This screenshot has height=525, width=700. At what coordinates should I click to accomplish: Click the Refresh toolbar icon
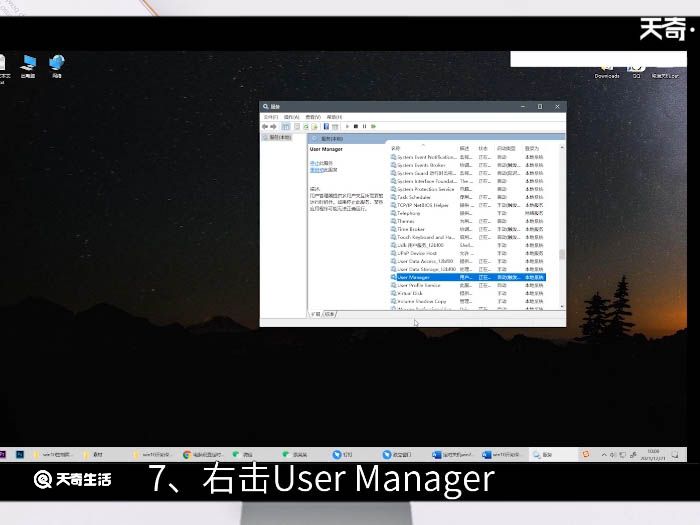coord(306,127)
